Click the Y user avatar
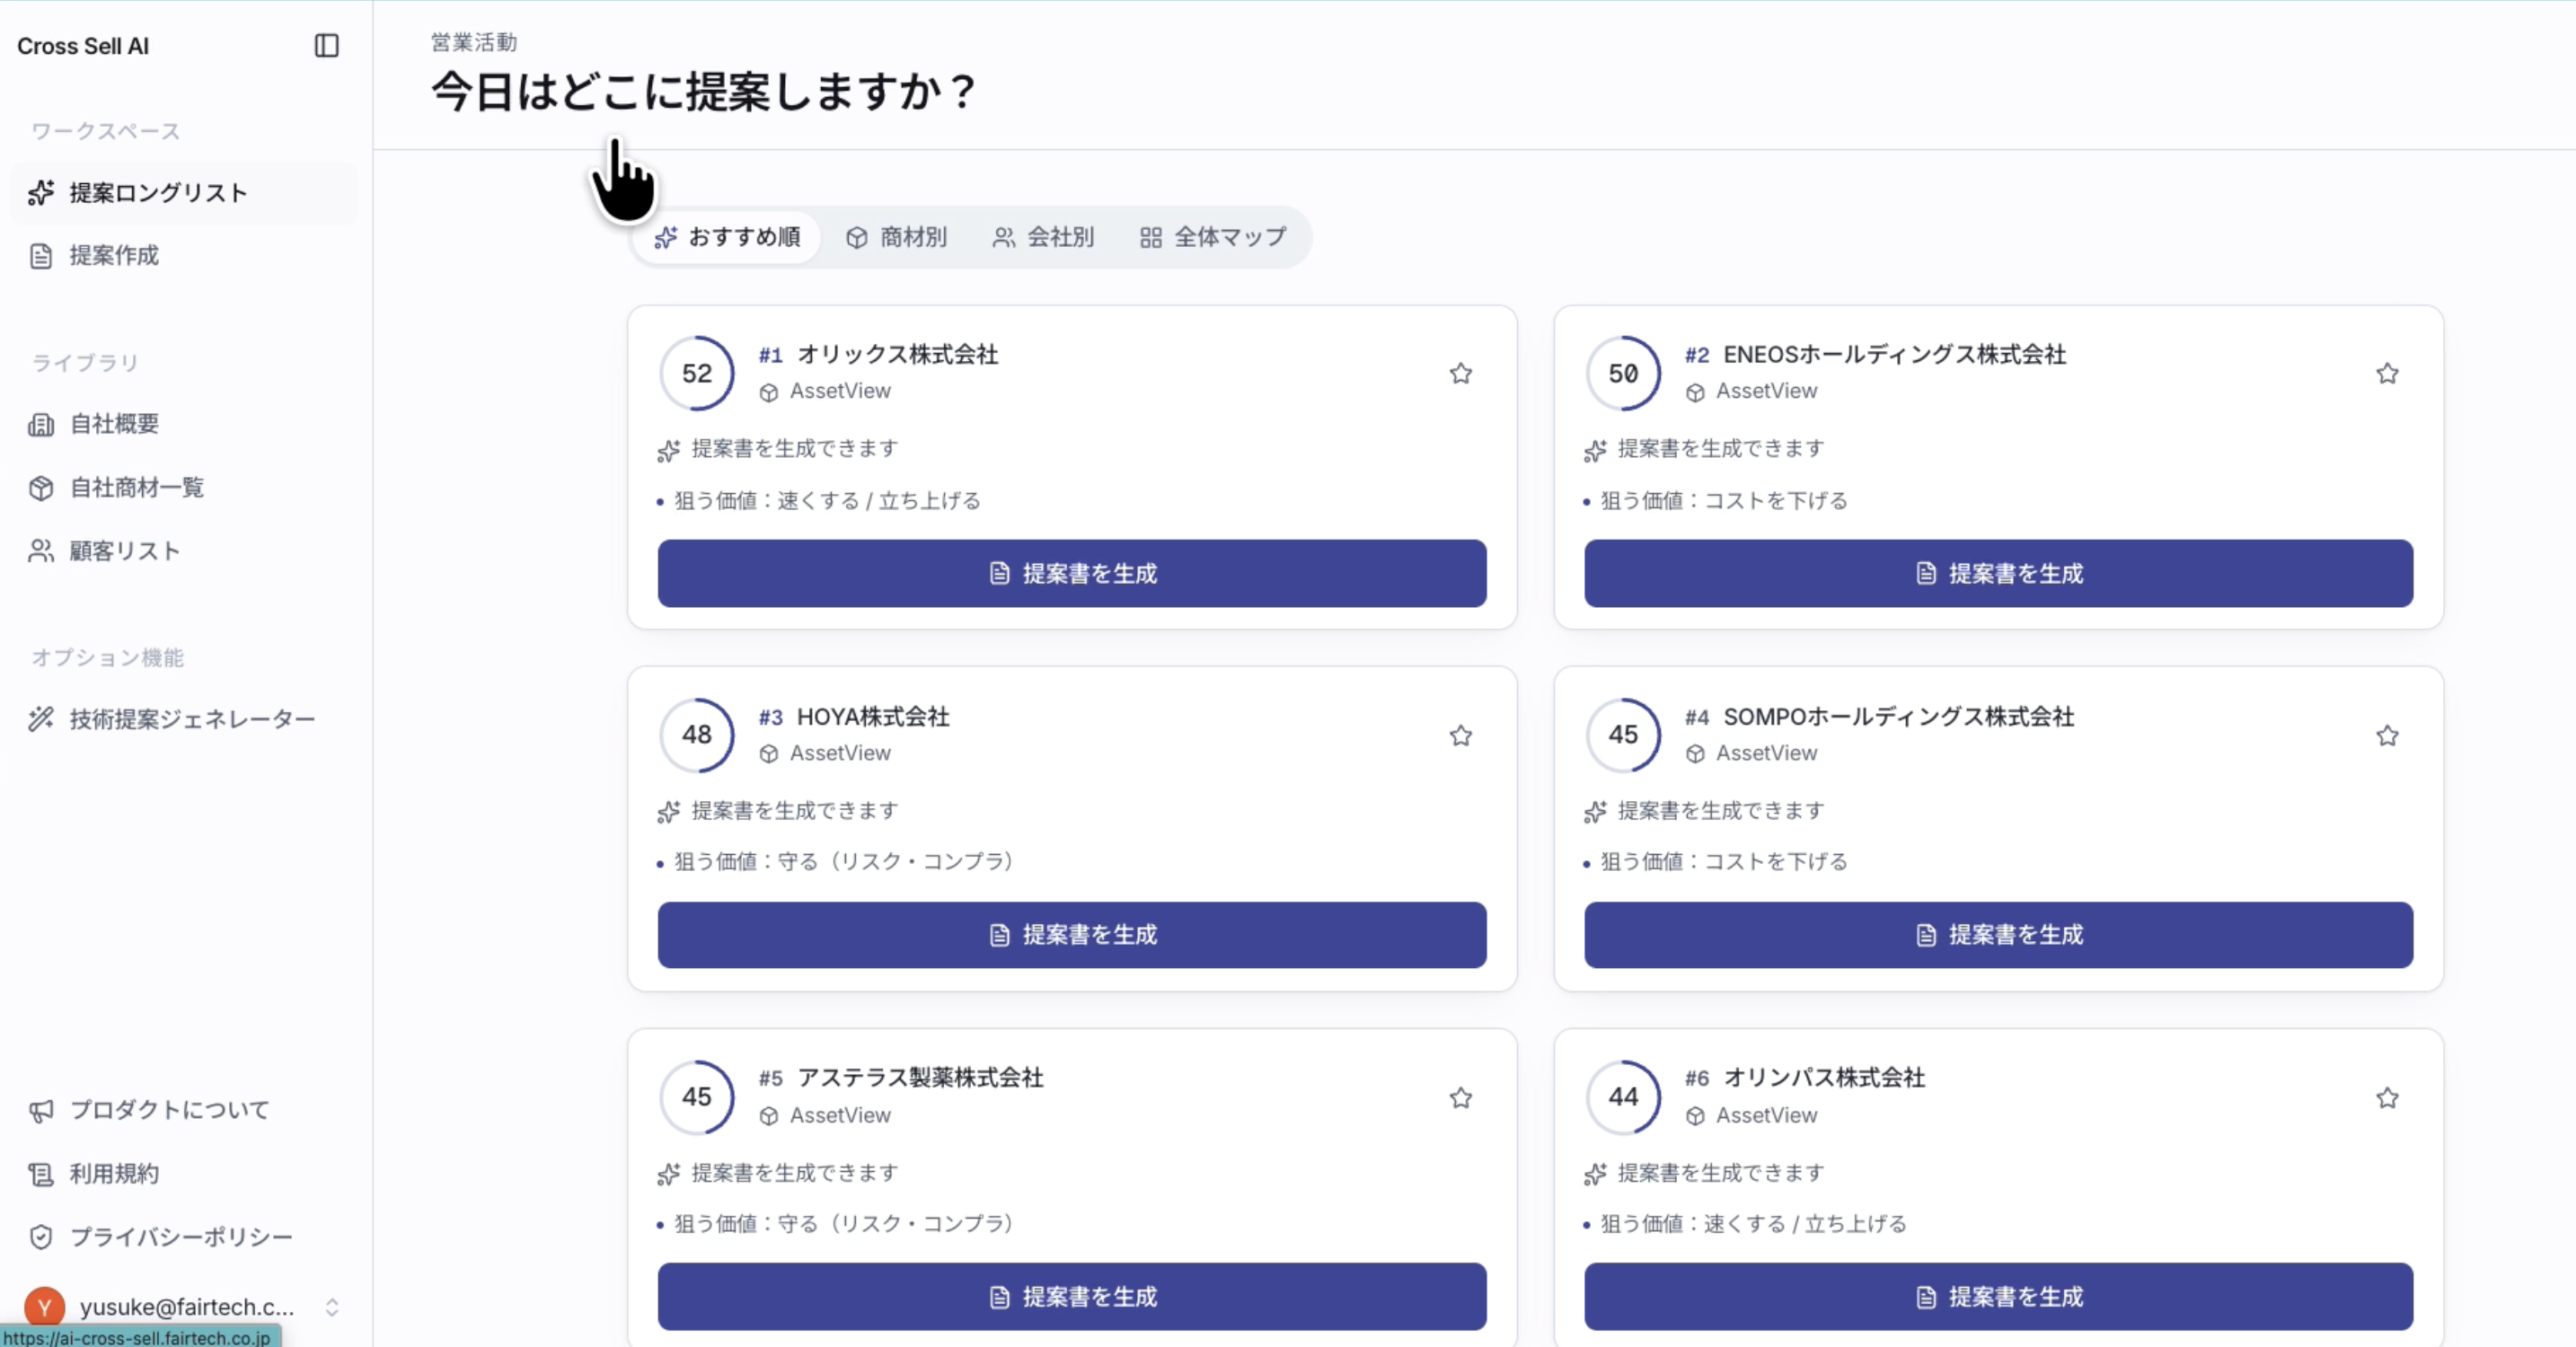 (x=45, y=1307)
